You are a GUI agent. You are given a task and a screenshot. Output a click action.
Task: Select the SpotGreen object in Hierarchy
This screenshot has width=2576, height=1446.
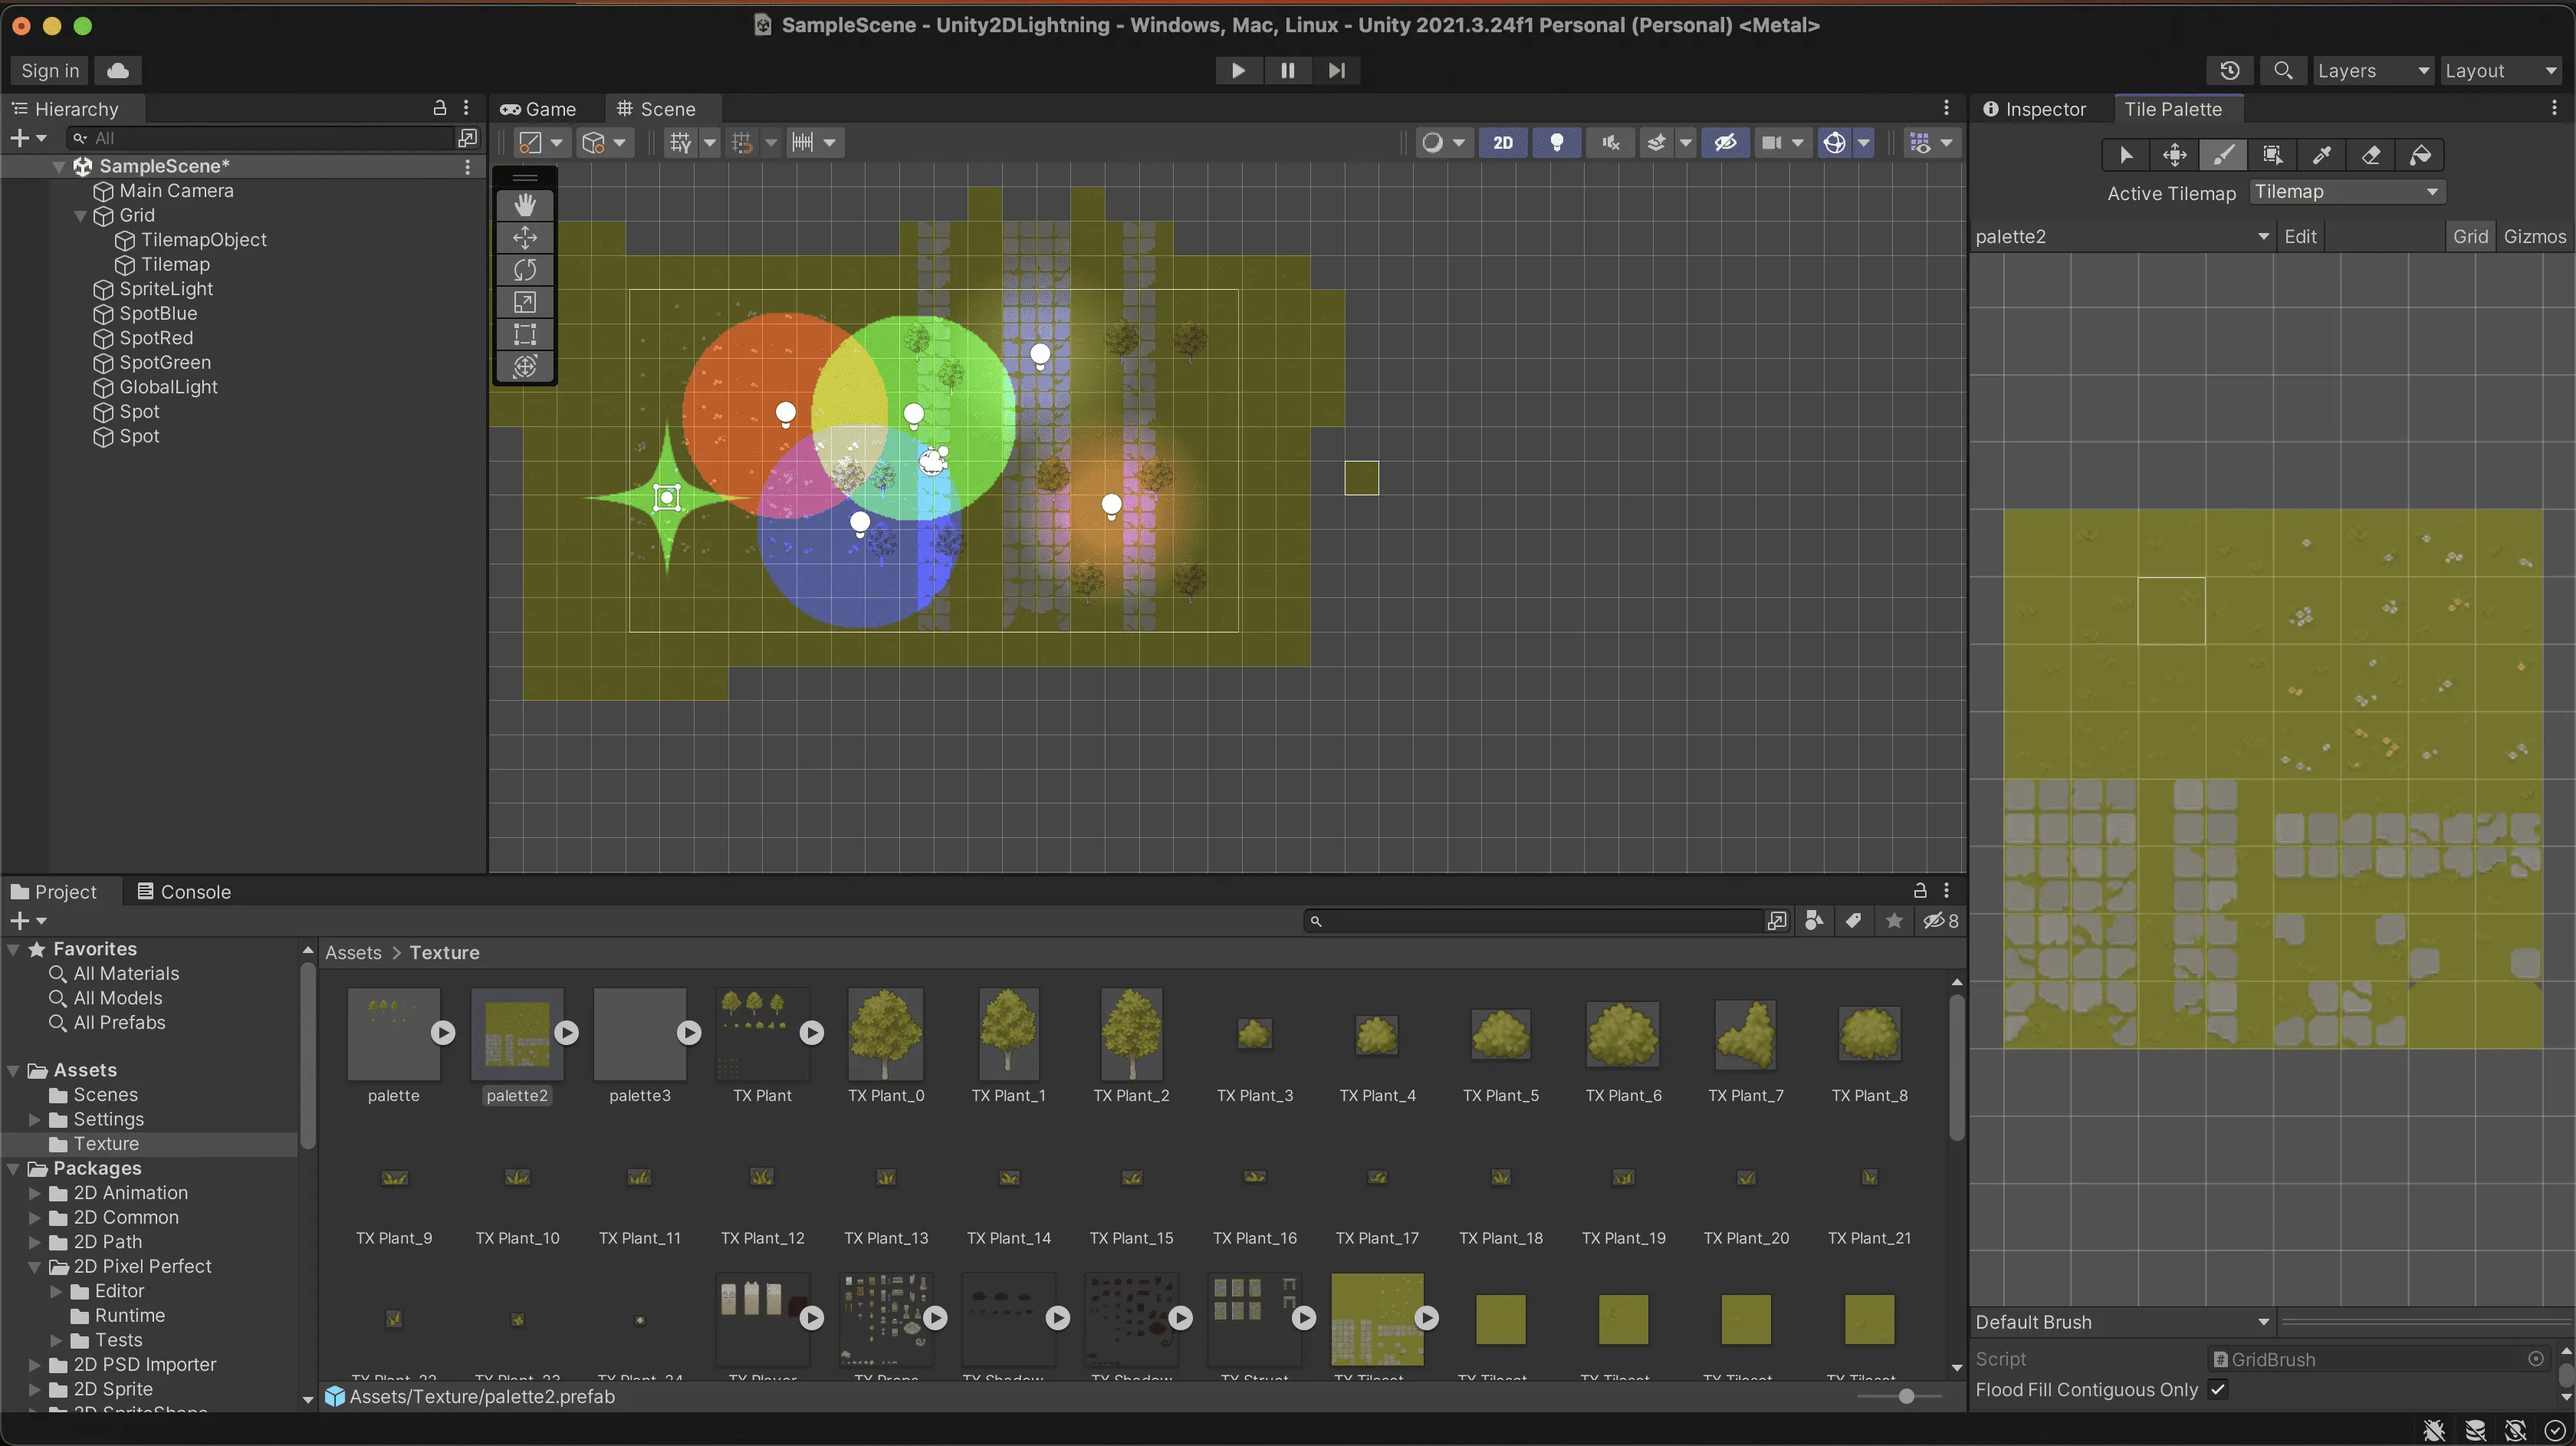(165, 363)
